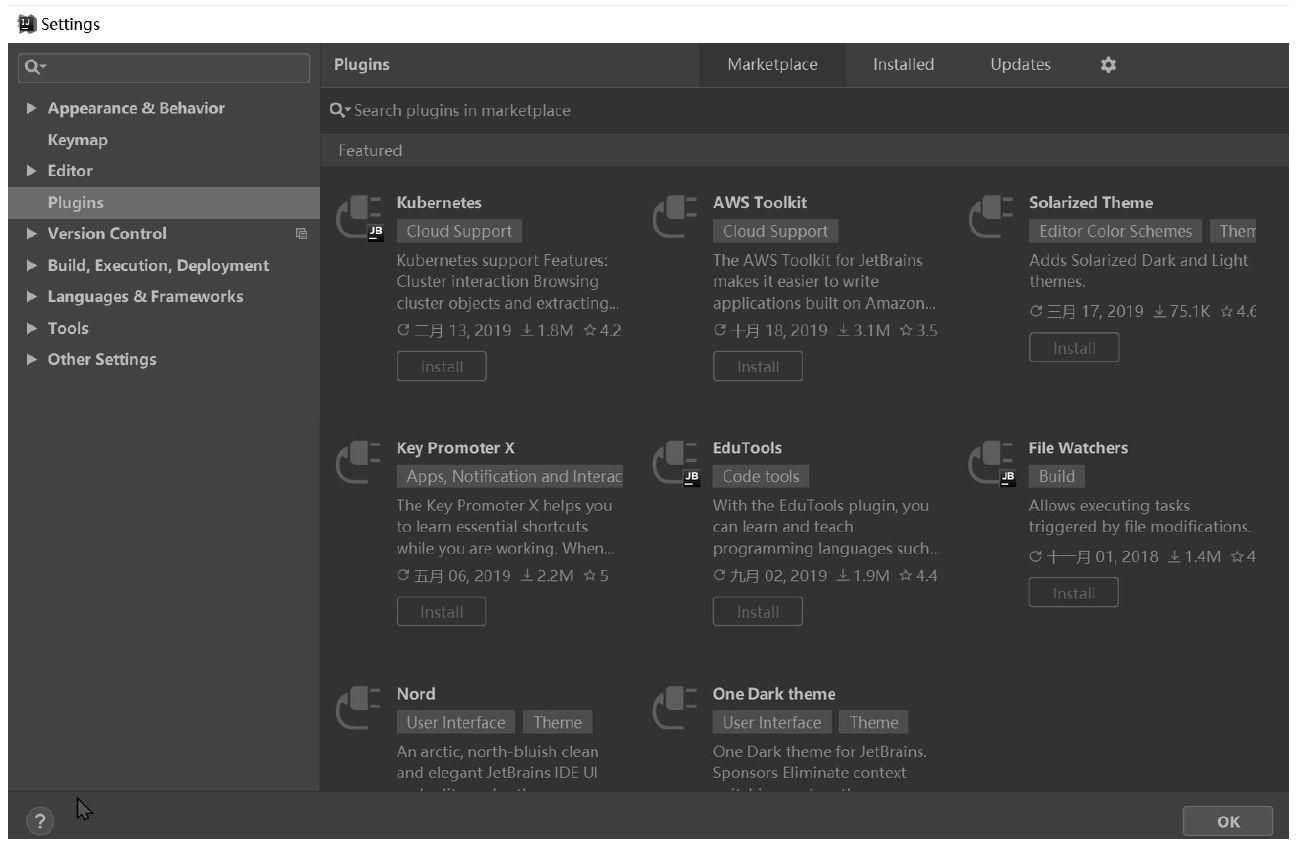
Task: Switch to the Updates tab
Action: (x=1019, y=64)
